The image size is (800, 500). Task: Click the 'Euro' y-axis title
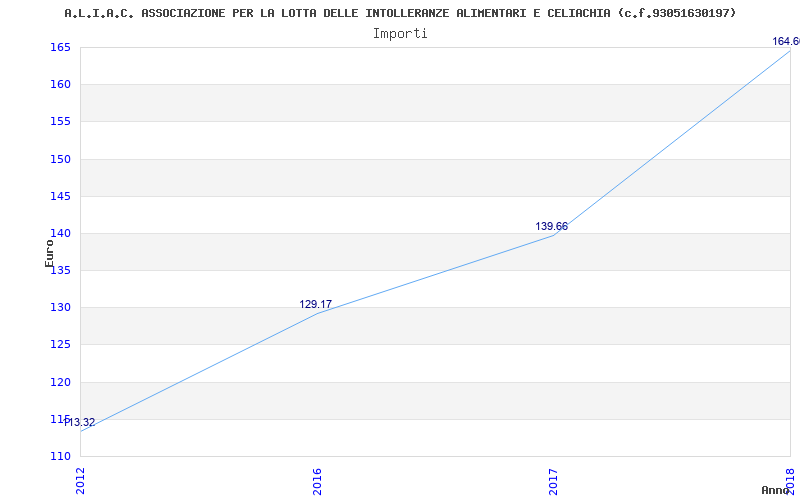(49, 253)
